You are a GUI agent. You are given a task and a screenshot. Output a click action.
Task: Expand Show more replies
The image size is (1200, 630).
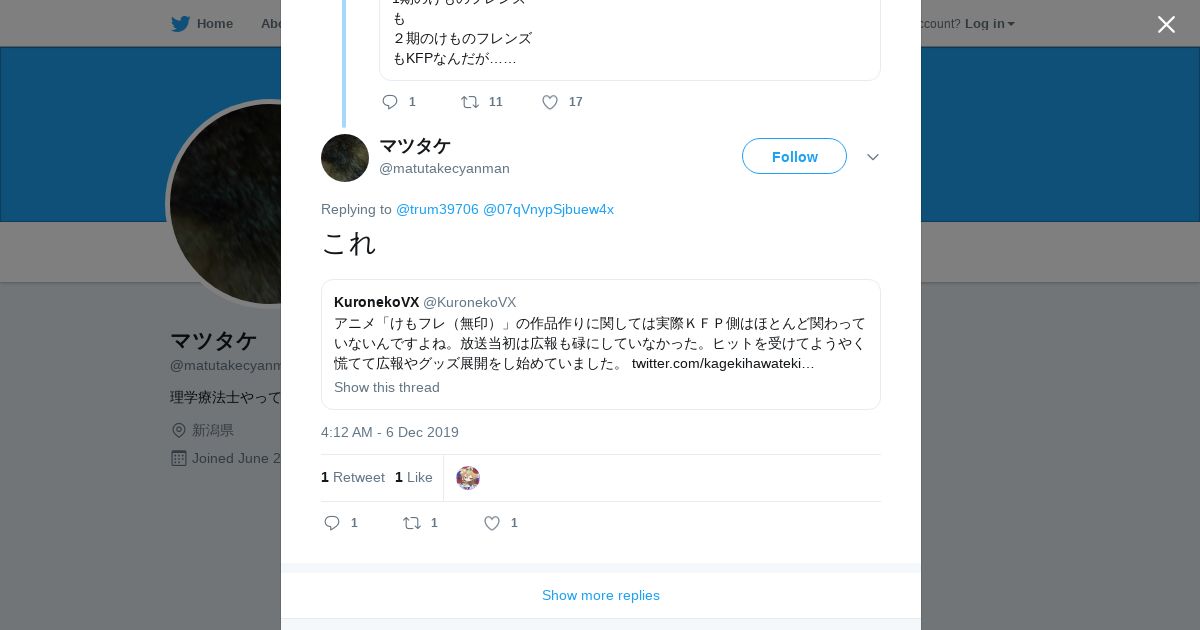tap(600, 595)
